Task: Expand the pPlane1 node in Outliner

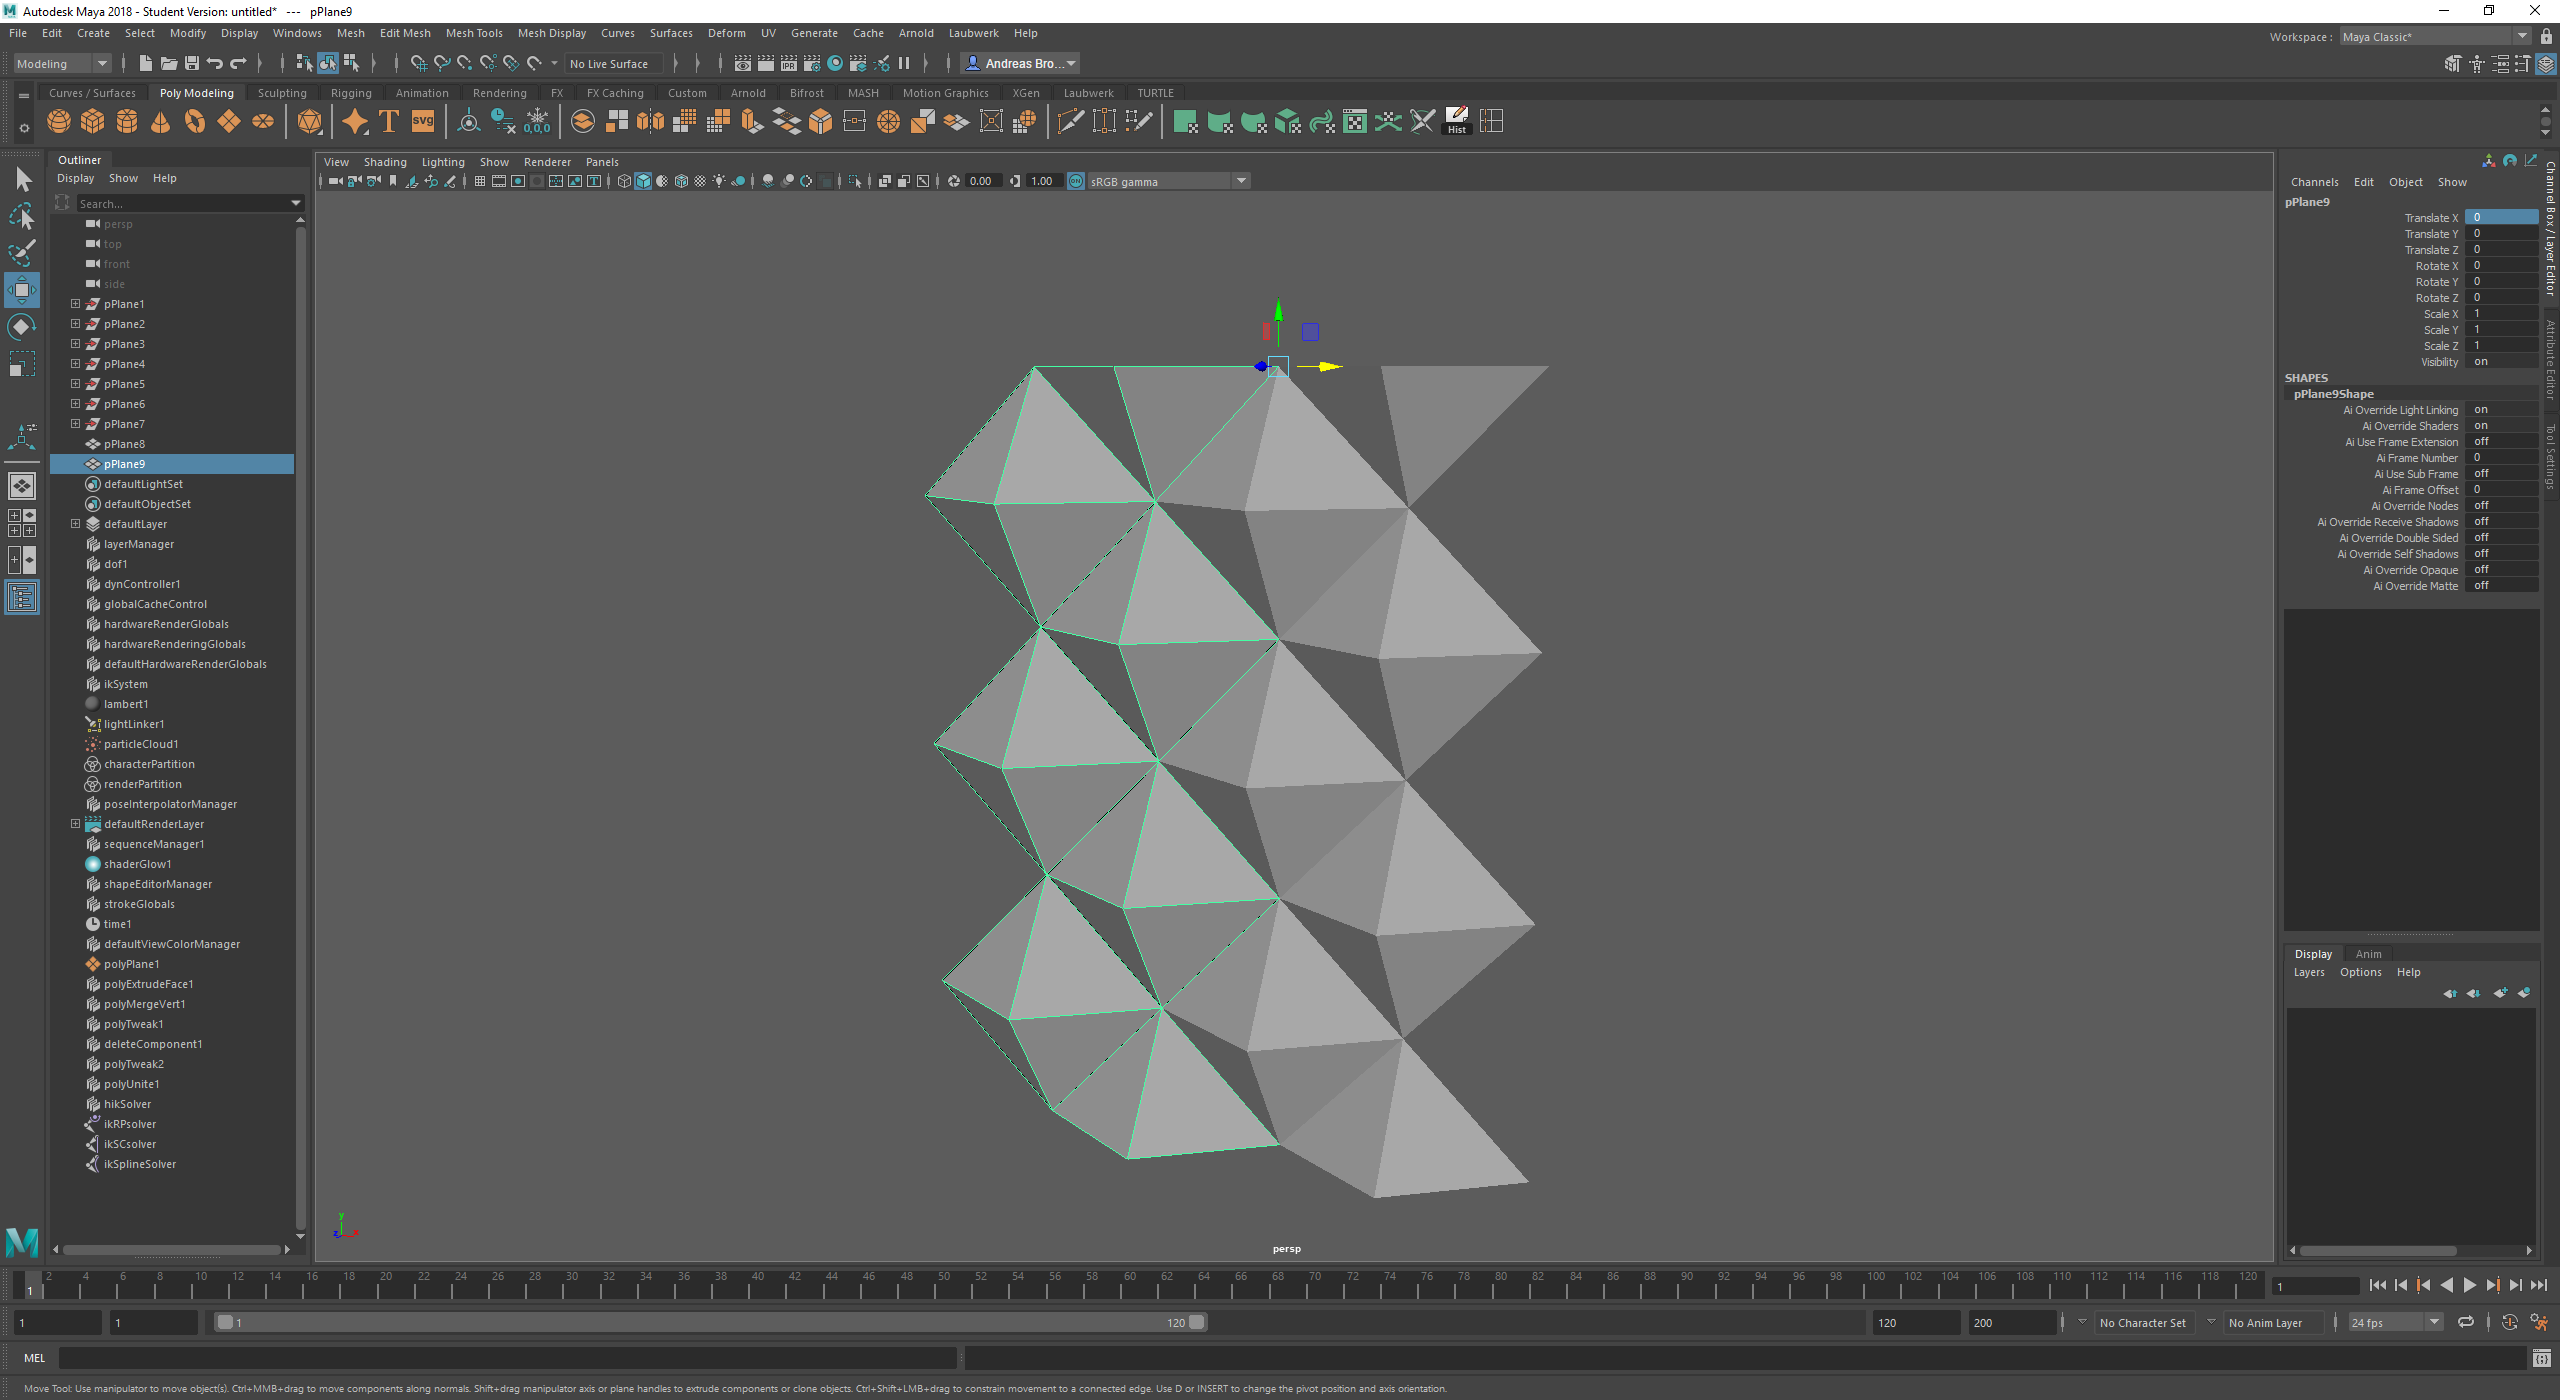Action: (75, 303)
